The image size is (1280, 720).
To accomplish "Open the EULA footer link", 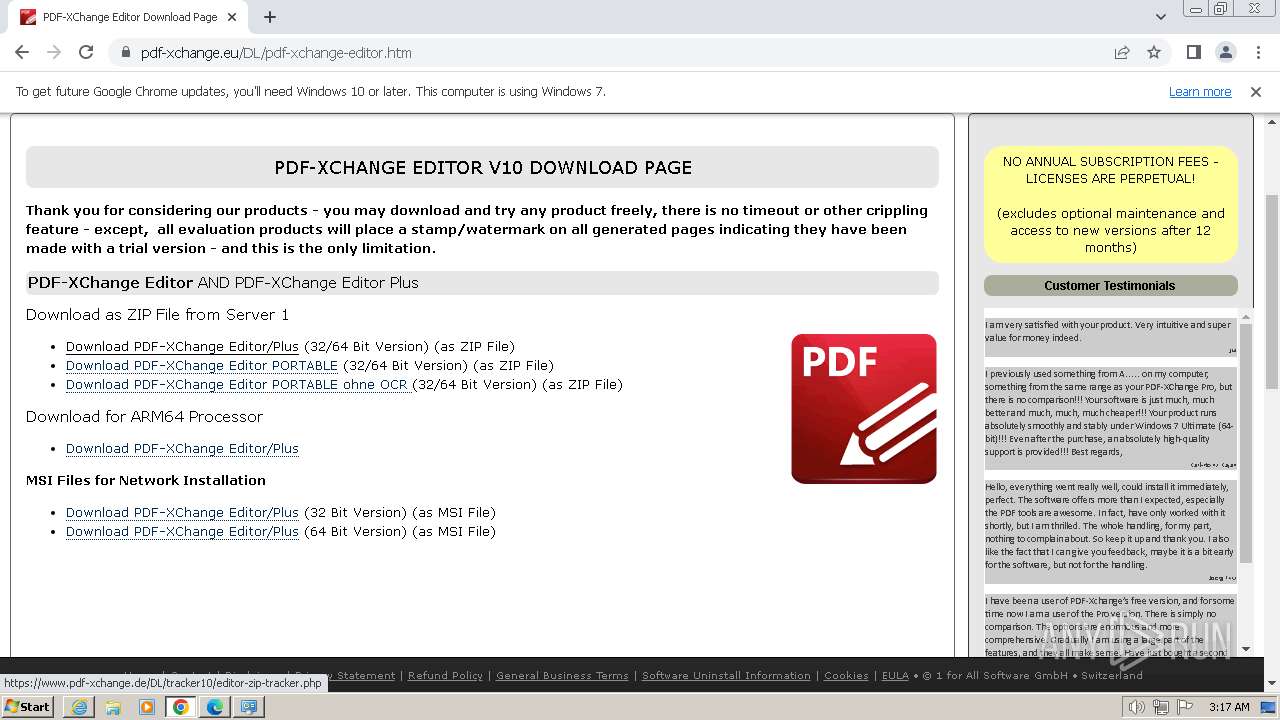I will tap(895, 675).
